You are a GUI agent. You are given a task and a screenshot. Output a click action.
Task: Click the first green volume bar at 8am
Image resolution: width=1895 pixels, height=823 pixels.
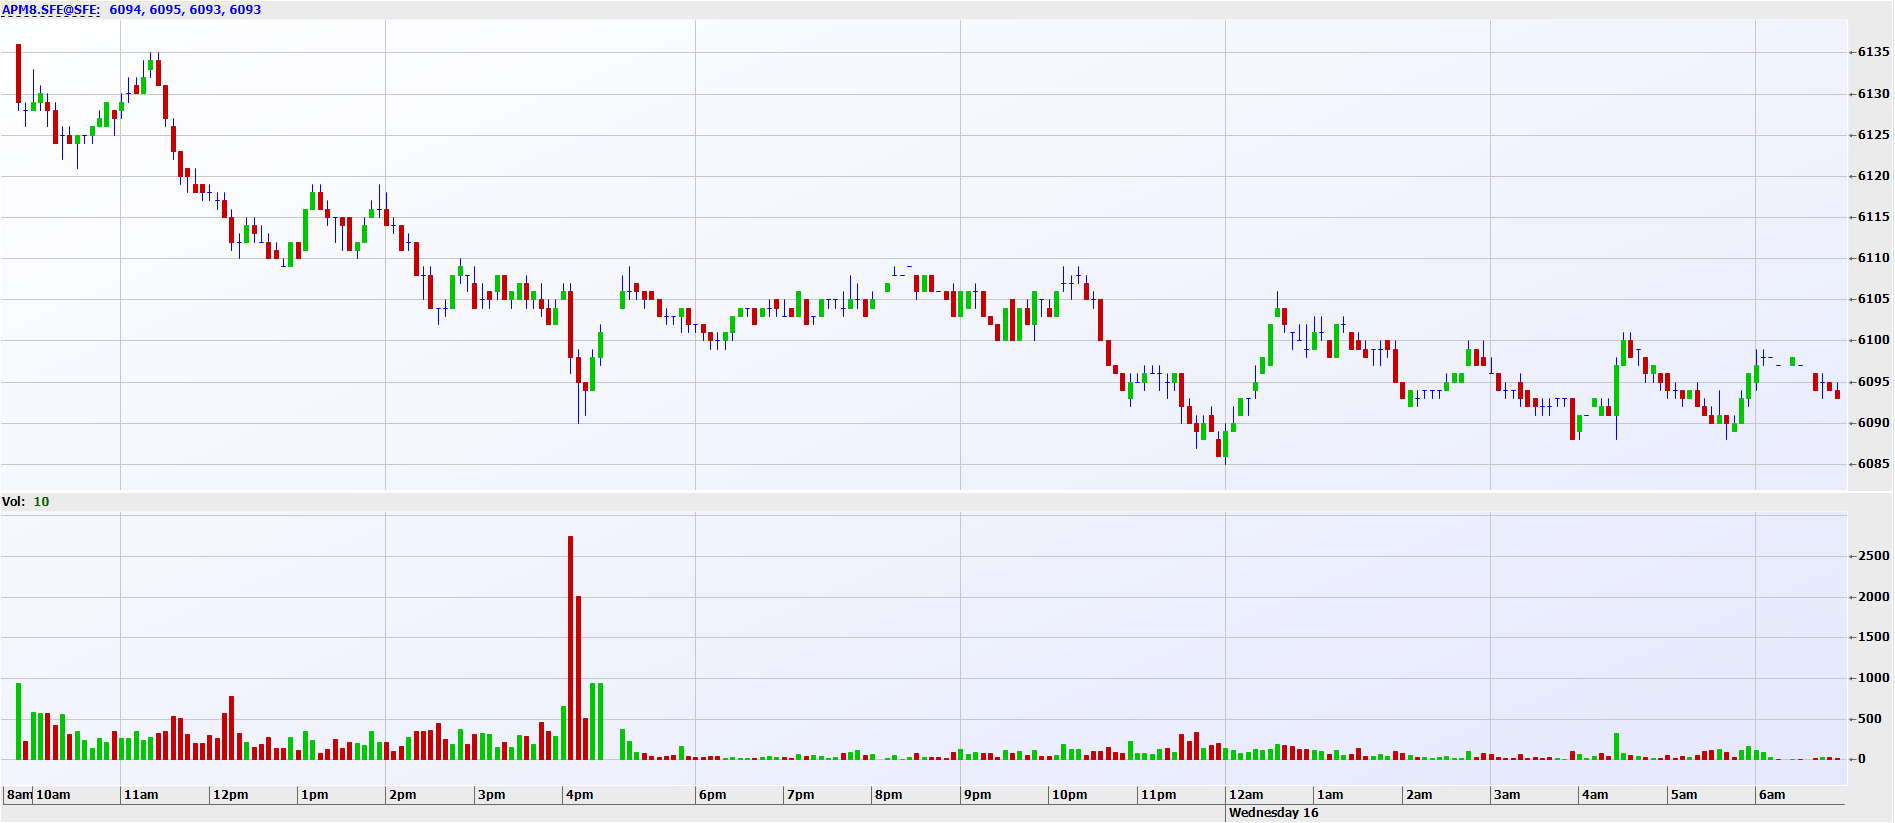click(18, 721)
